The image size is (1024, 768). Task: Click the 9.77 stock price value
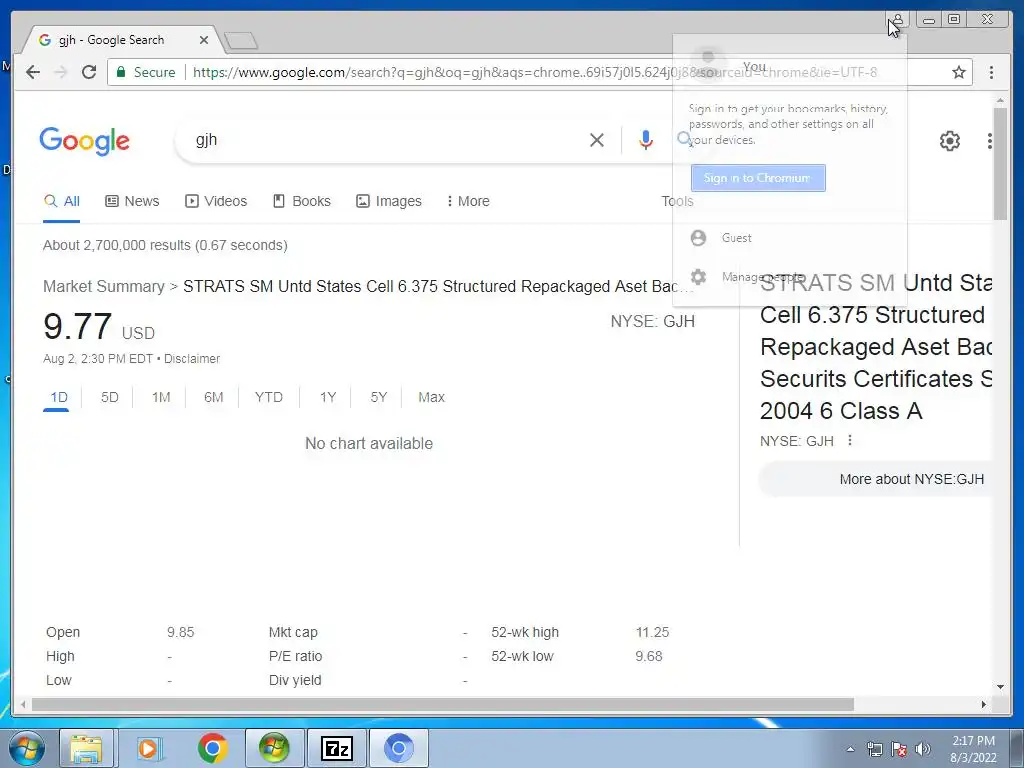(78, 326)
